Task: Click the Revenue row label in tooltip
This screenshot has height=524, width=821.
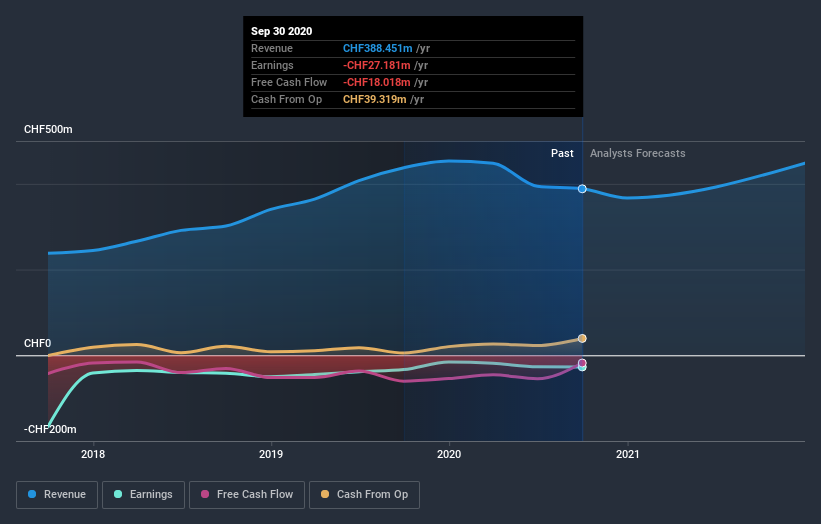Action: (272, 48)
